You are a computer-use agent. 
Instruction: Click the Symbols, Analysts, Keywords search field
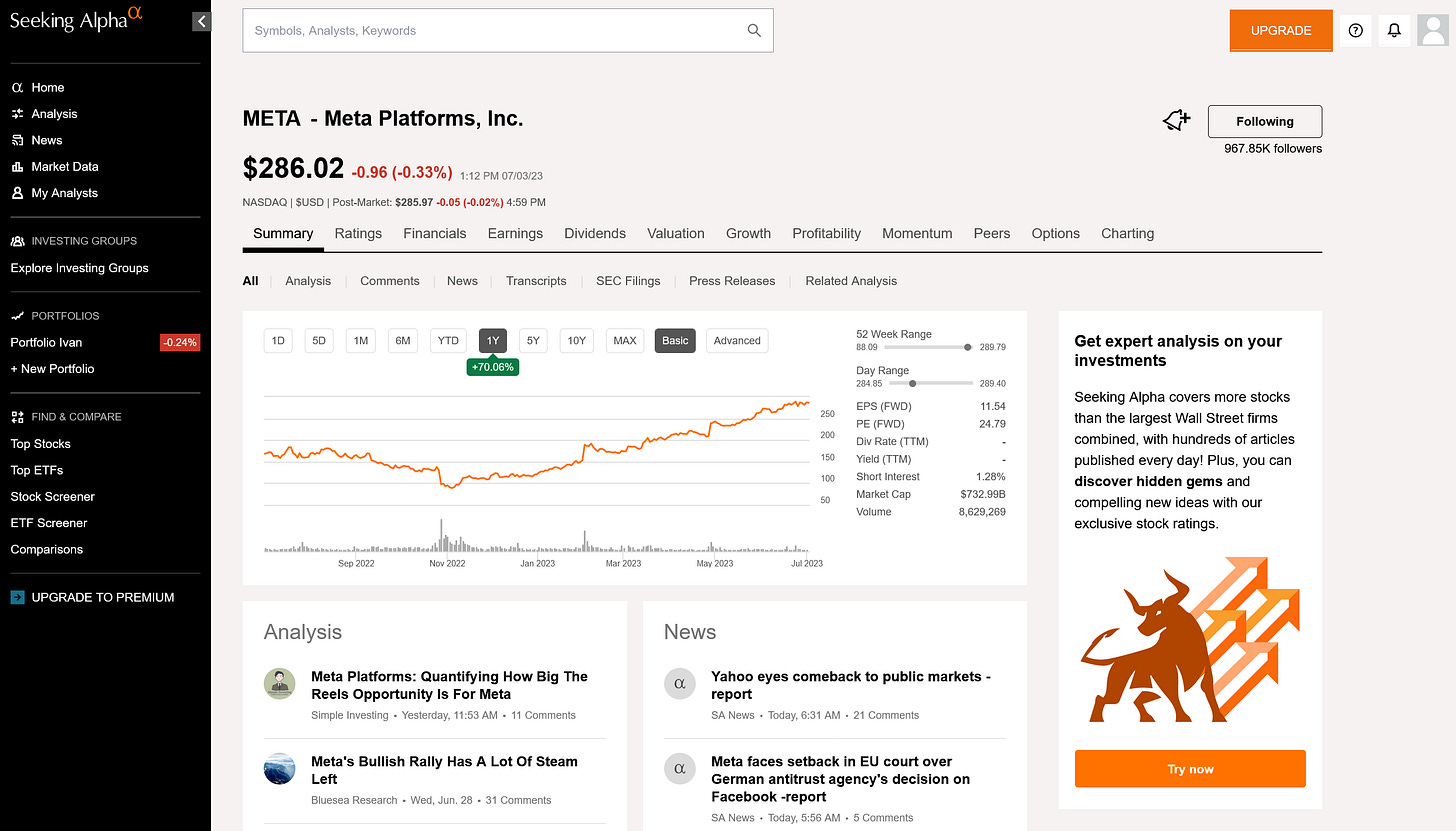(x=508, y=31)
